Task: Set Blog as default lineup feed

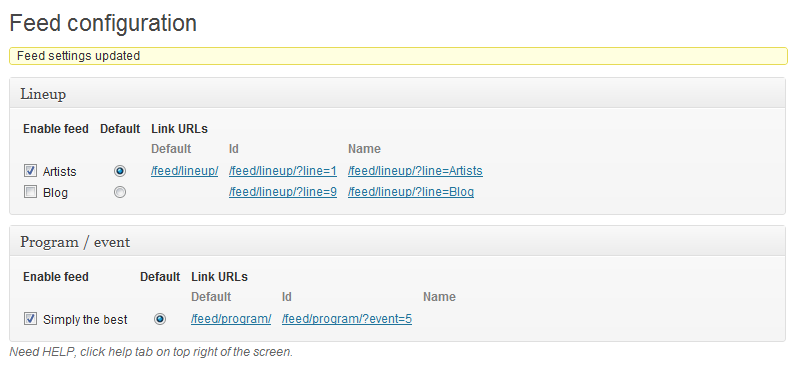Action: (x=120, y=193)
